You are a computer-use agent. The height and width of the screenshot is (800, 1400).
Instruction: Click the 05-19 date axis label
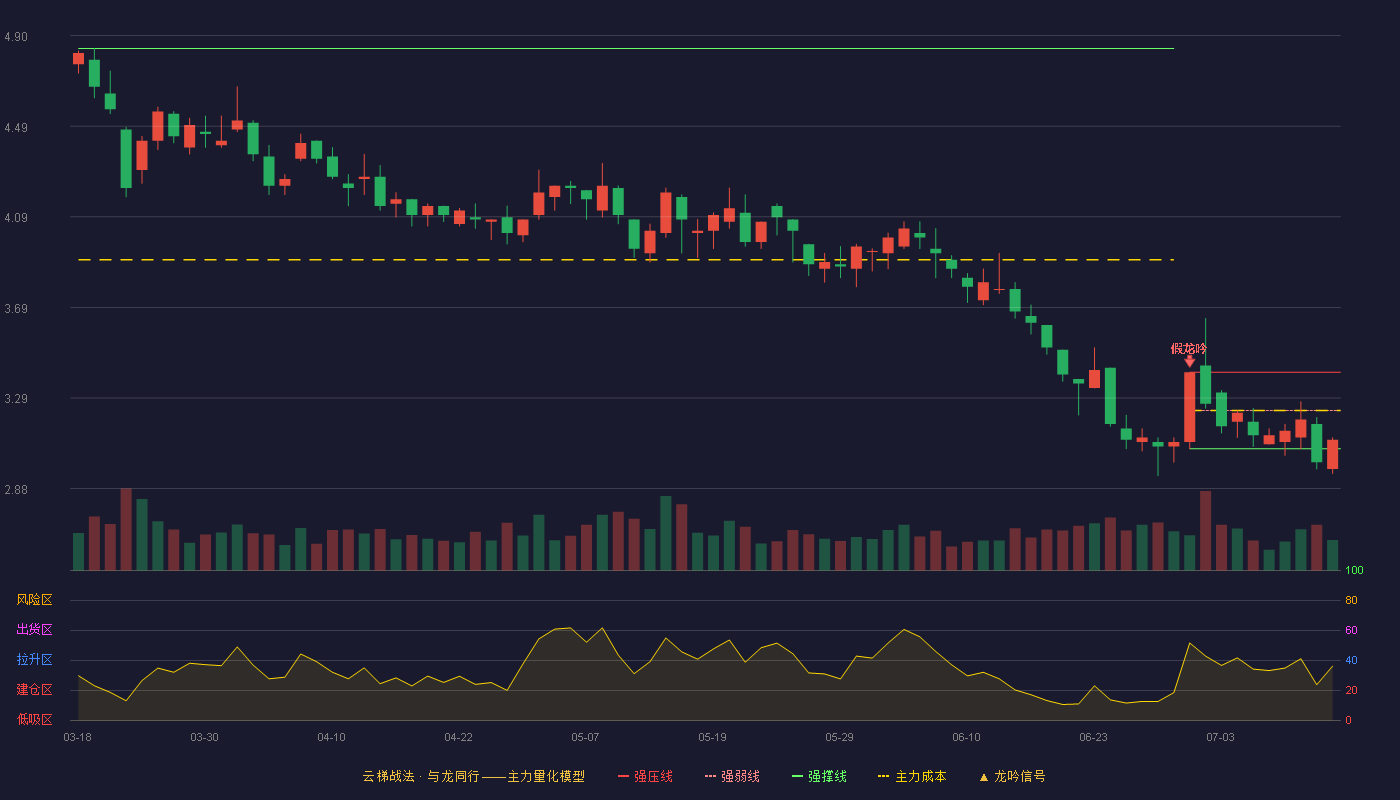pos(712,737)
